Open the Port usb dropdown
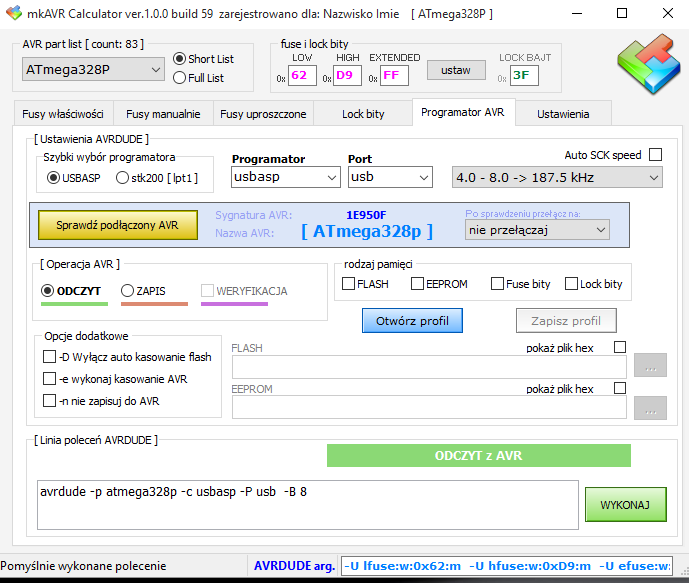The image size is (689, 583). coord(390,177)
